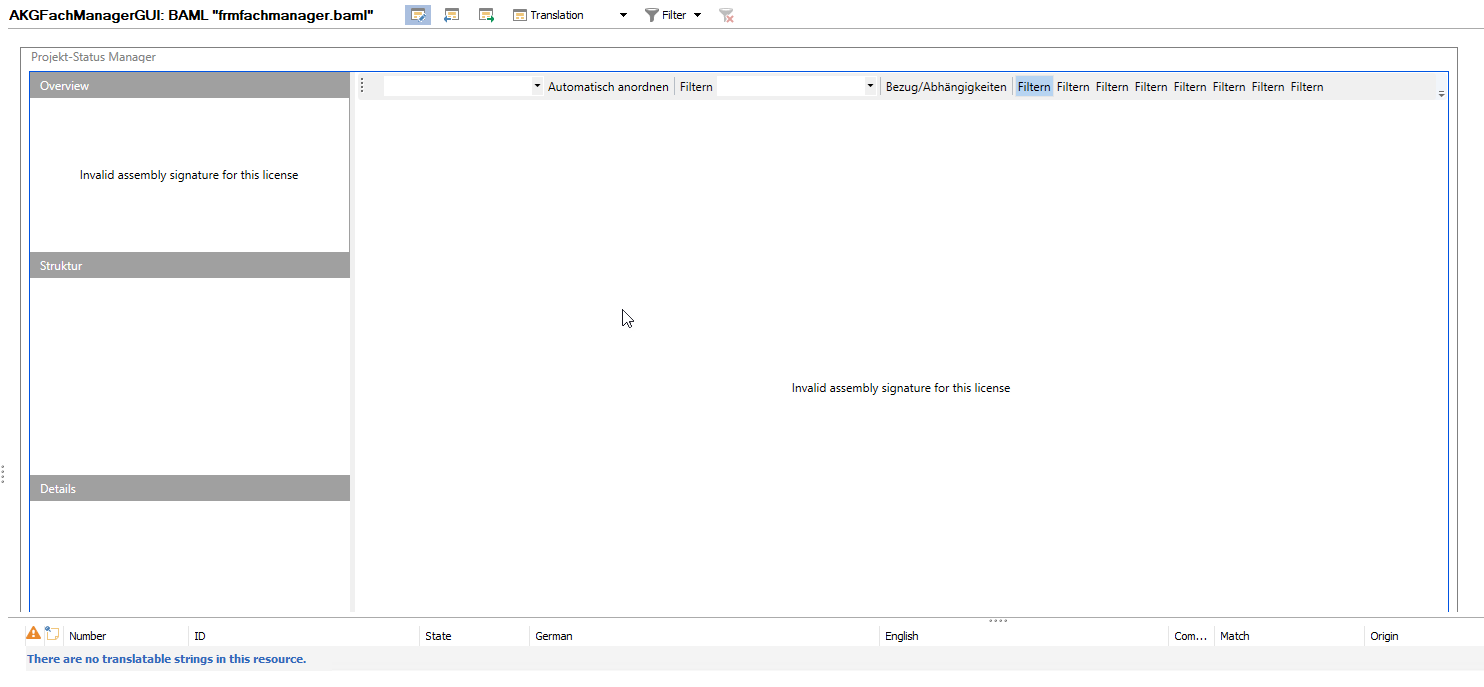Image resolution: width=1484 pixels, height=687 pixels.
Task: Click the Filter funnel icon
Action: (652, 15)
